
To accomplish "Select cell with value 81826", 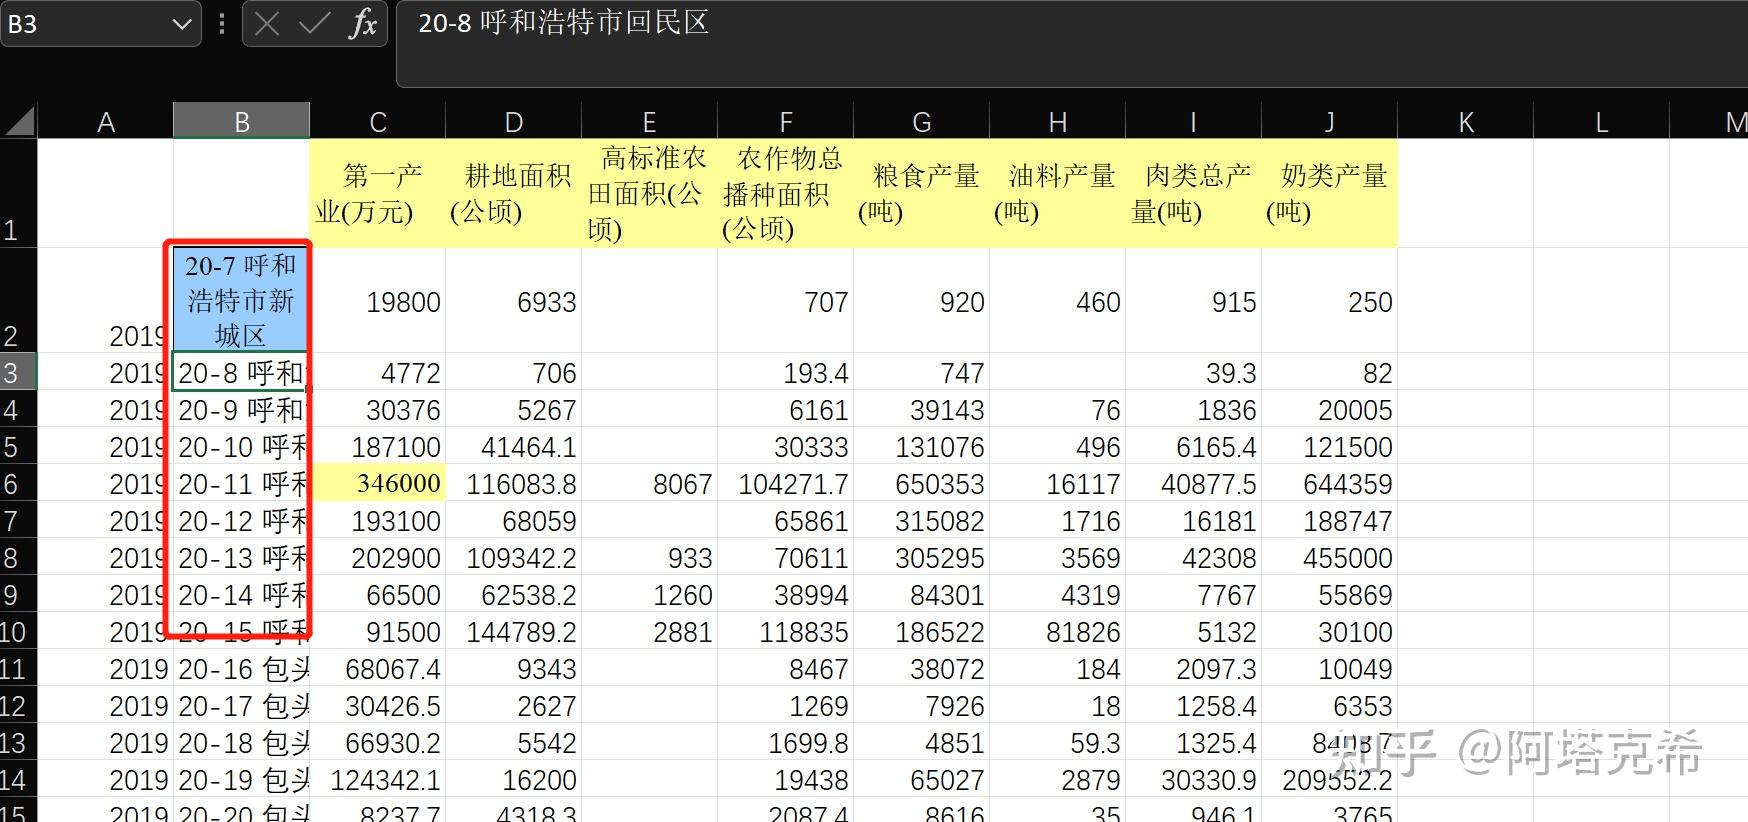I will (1057, 632).
